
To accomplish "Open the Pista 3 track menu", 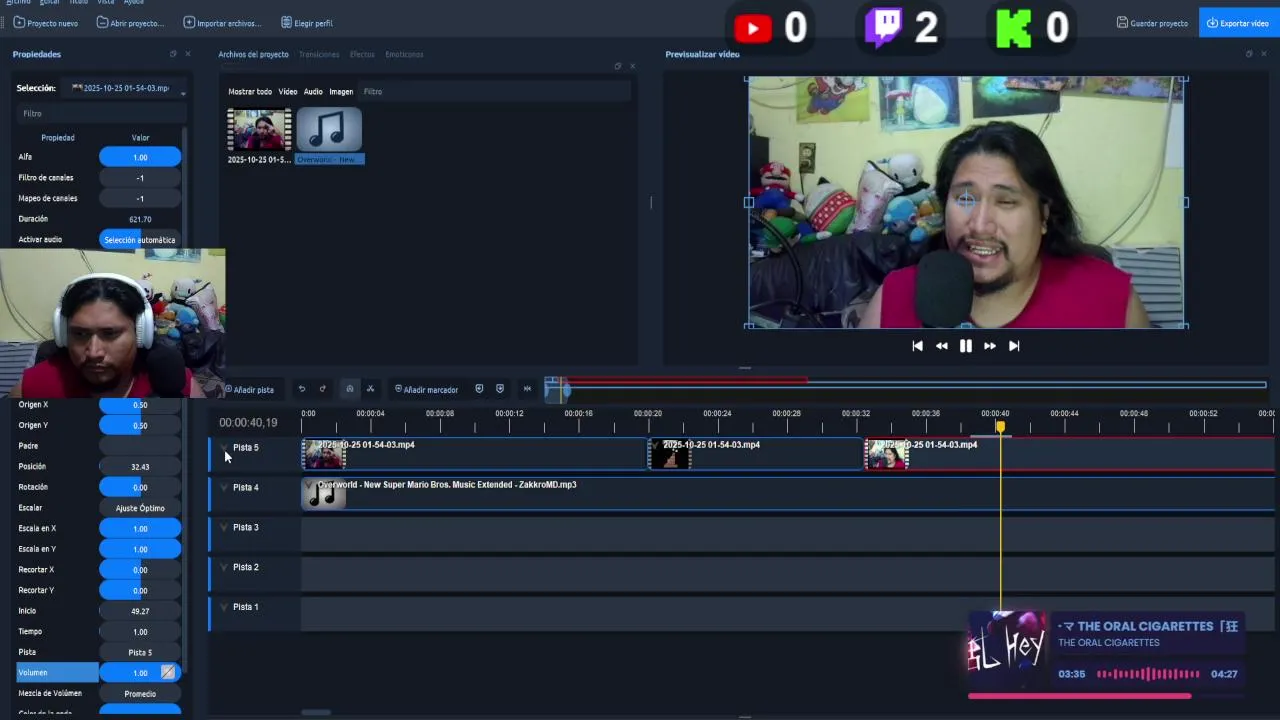I will (x=224, y=528).
